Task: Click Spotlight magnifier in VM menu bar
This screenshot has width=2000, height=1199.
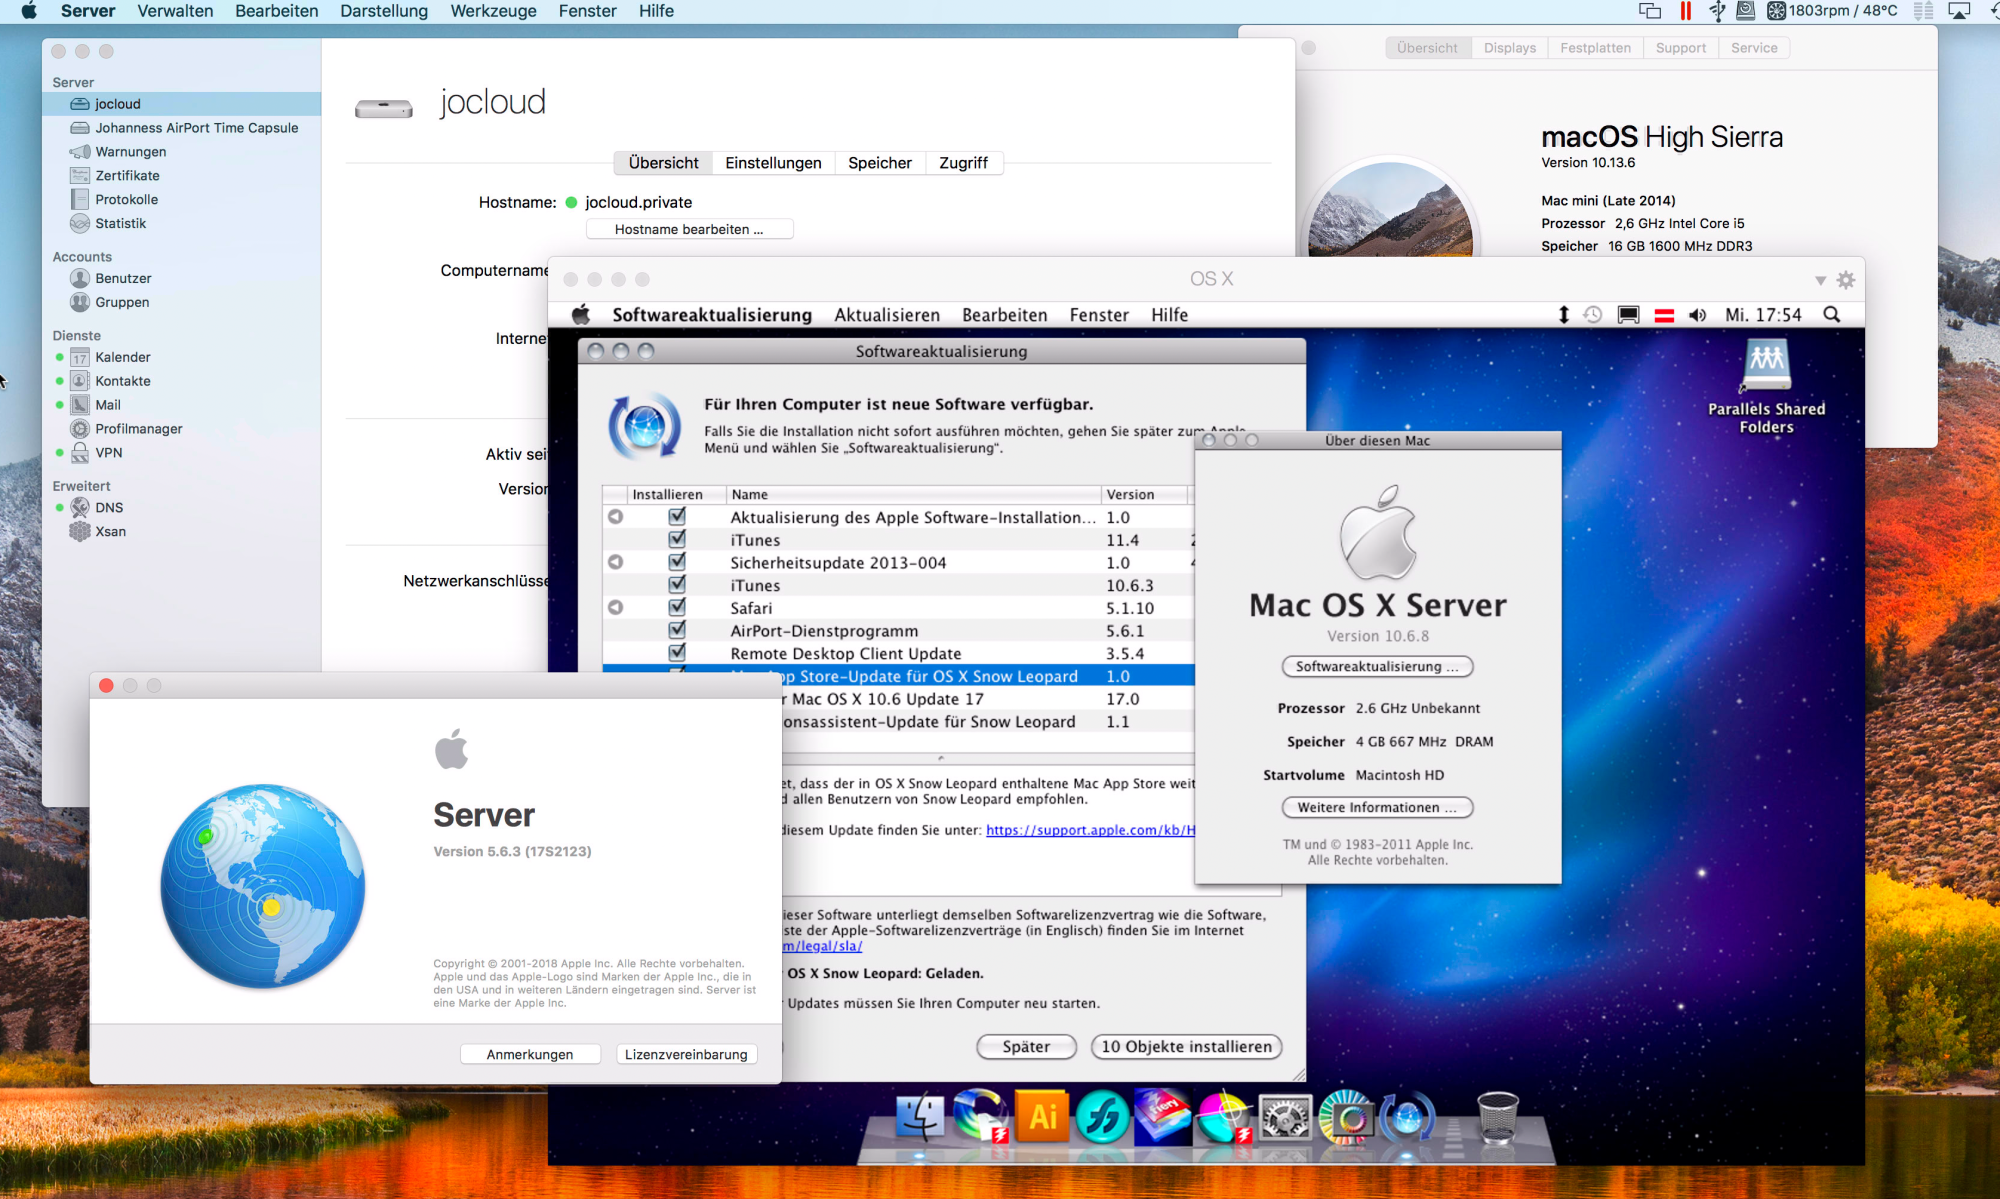Action: pos(1831,315)
